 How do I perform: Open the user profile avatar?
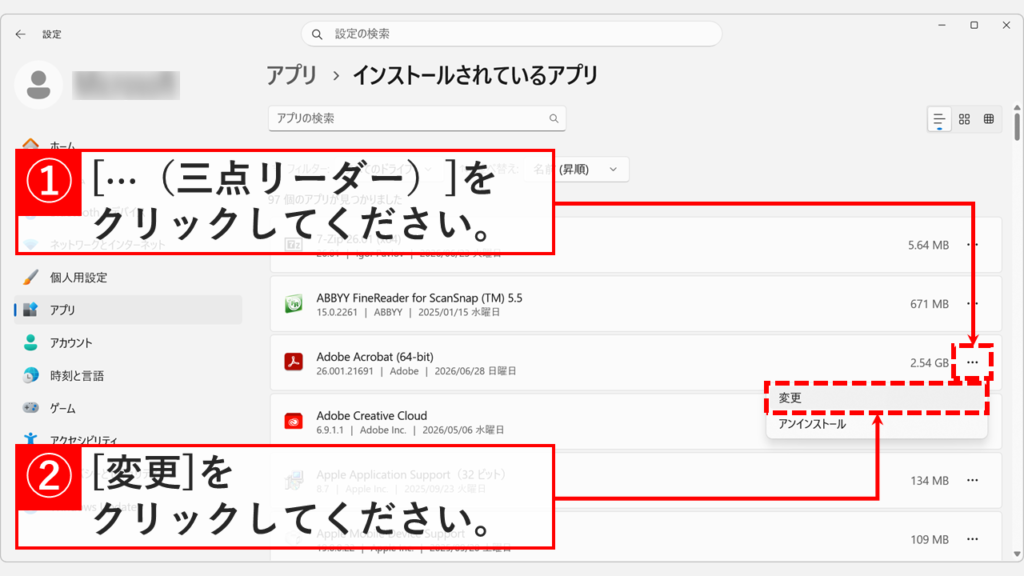click(x=39, y=85)
